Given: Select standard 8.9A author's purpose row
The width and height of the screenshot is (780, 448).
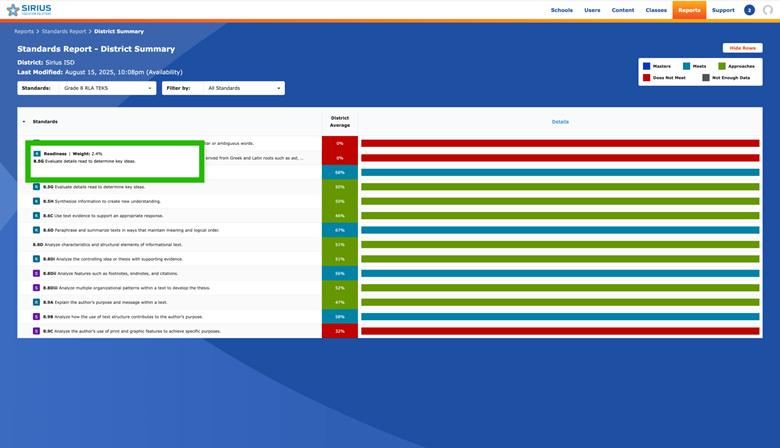Looking at the screenshot, I should coord(105,302).
